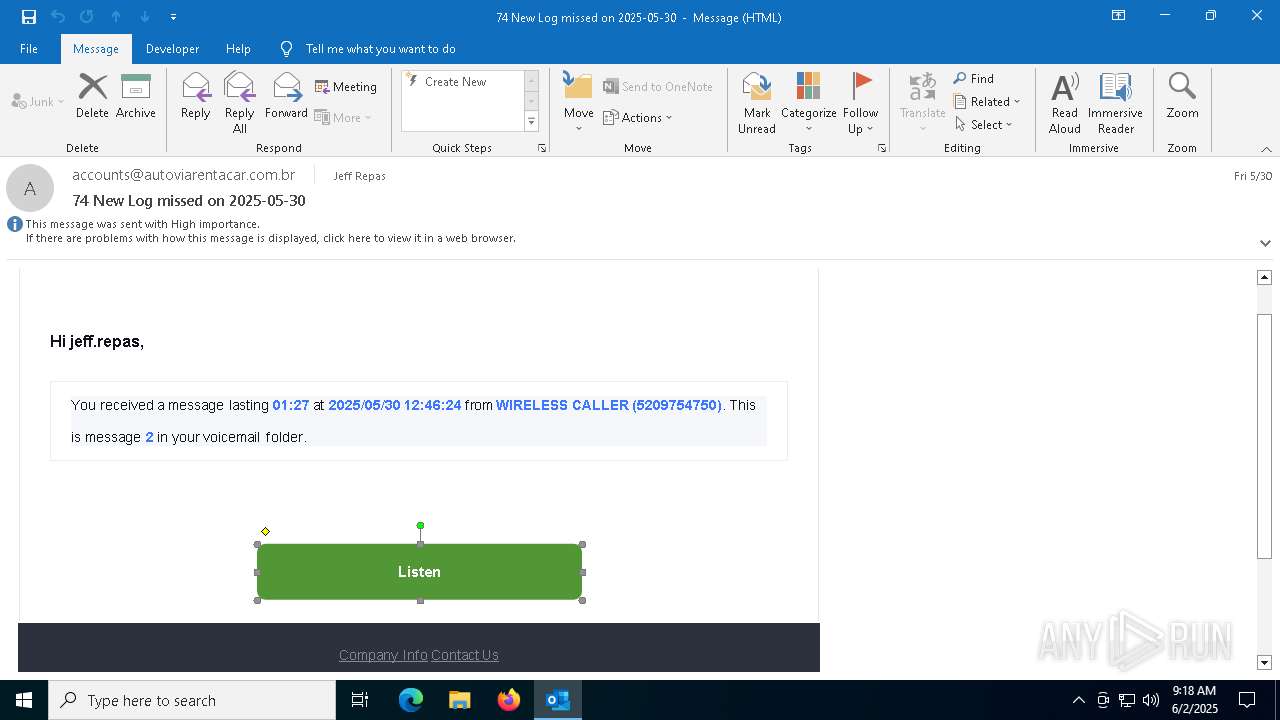Open the Junk dropdown
1280x720 pixels.
point(38,101)
